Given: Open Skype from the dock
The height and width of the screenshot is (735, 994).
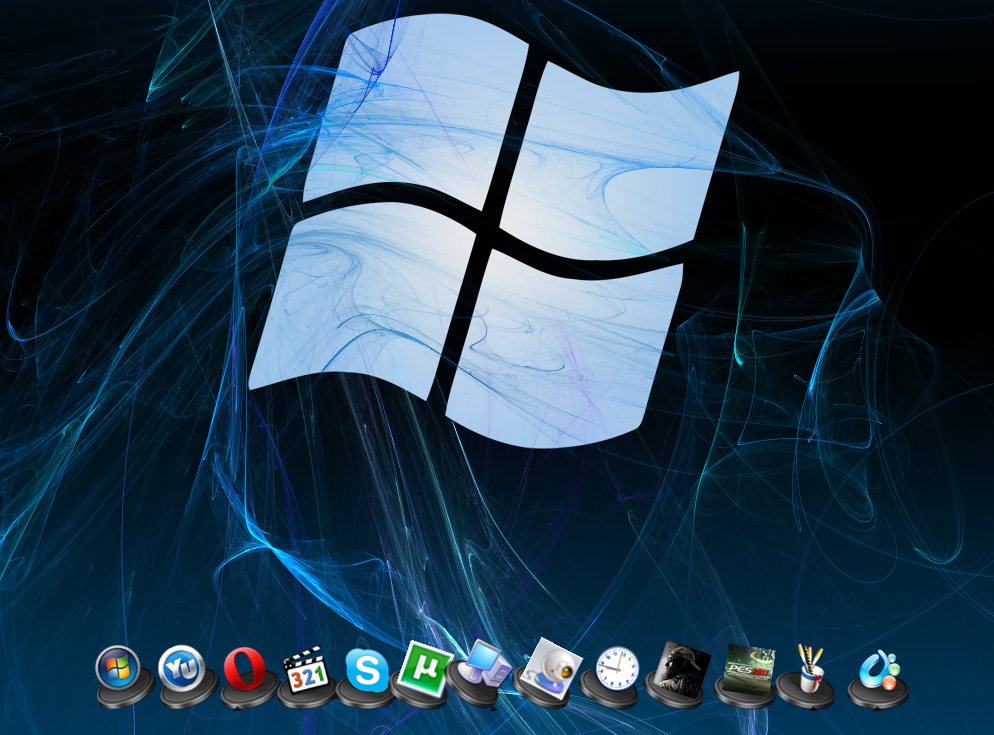Looking at the screenshot, I should 367,670.
